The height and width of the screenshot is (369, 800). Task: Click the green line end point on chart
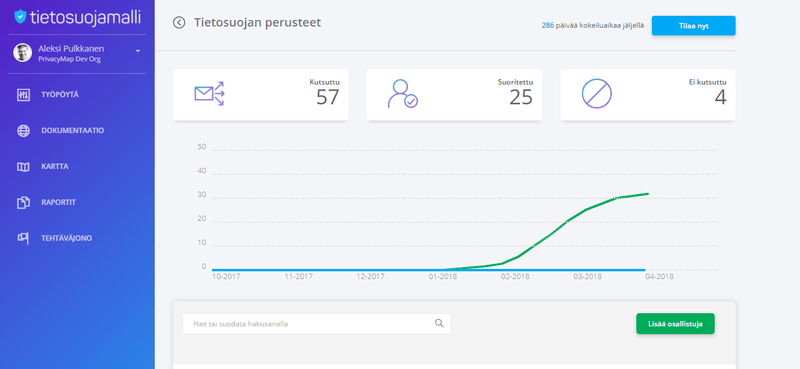648,194
